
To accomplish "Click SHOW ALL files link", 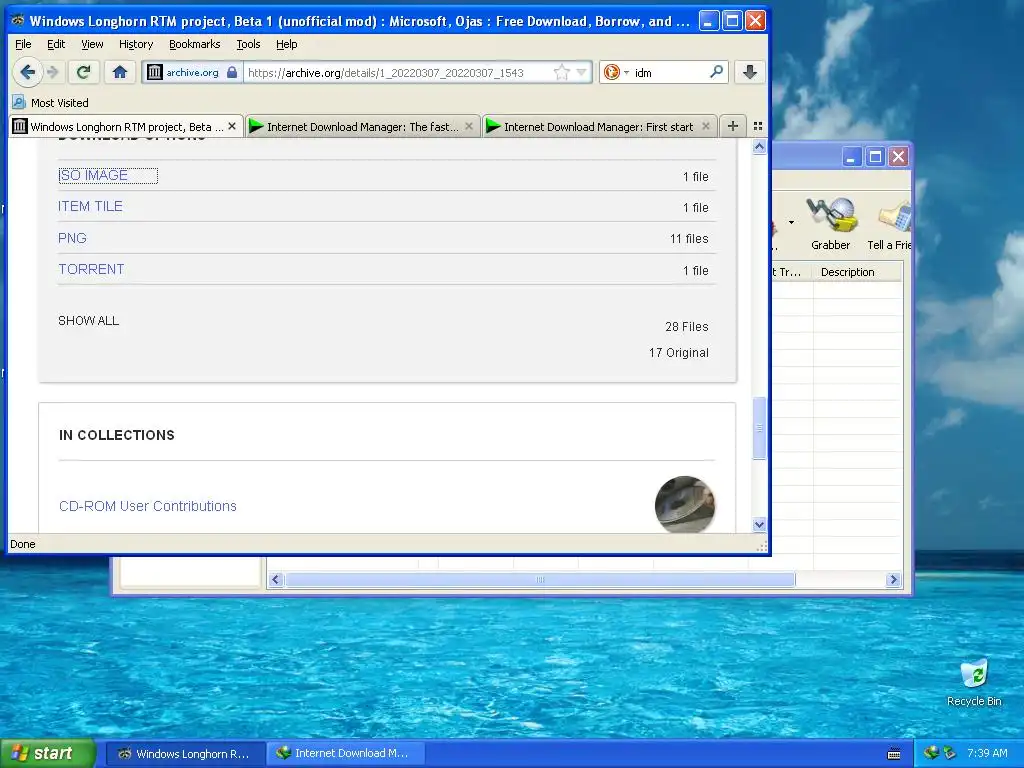I will [88, 321].
